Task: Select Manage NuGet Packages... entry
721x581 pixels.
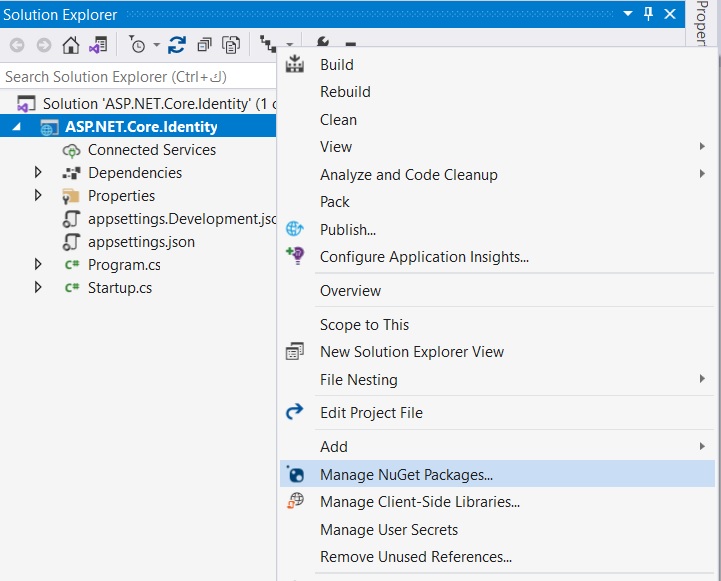Action: [497, 474]
